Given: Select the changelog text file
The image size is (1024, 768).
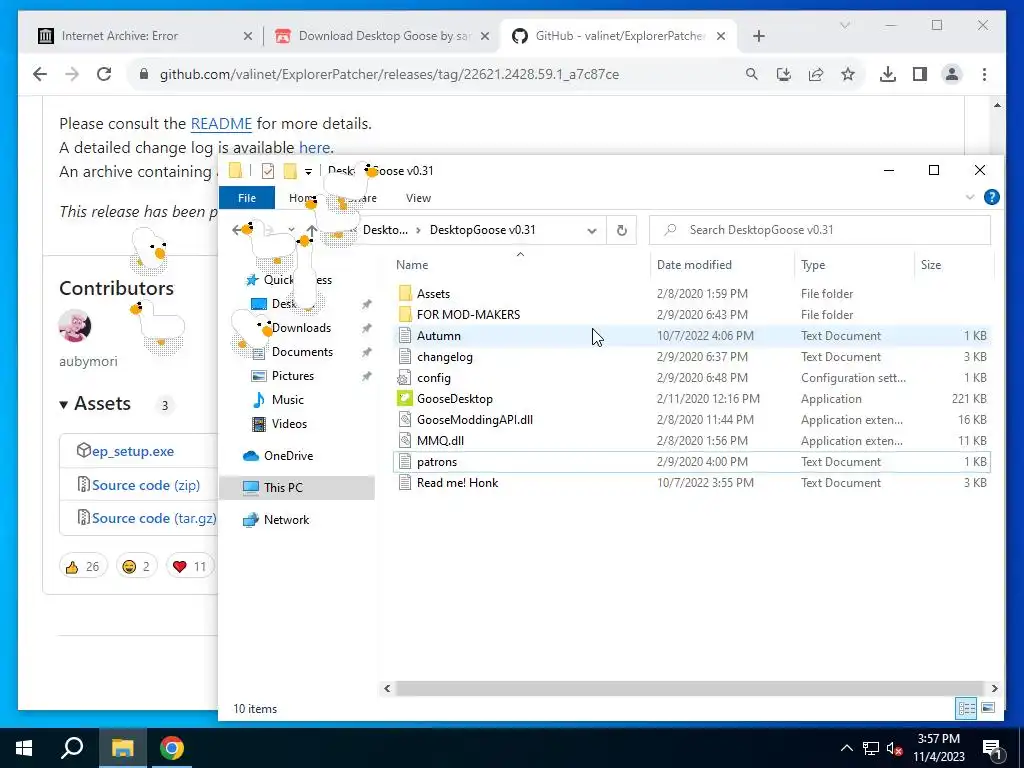Looking at the screenshot, I should (445, 357).
